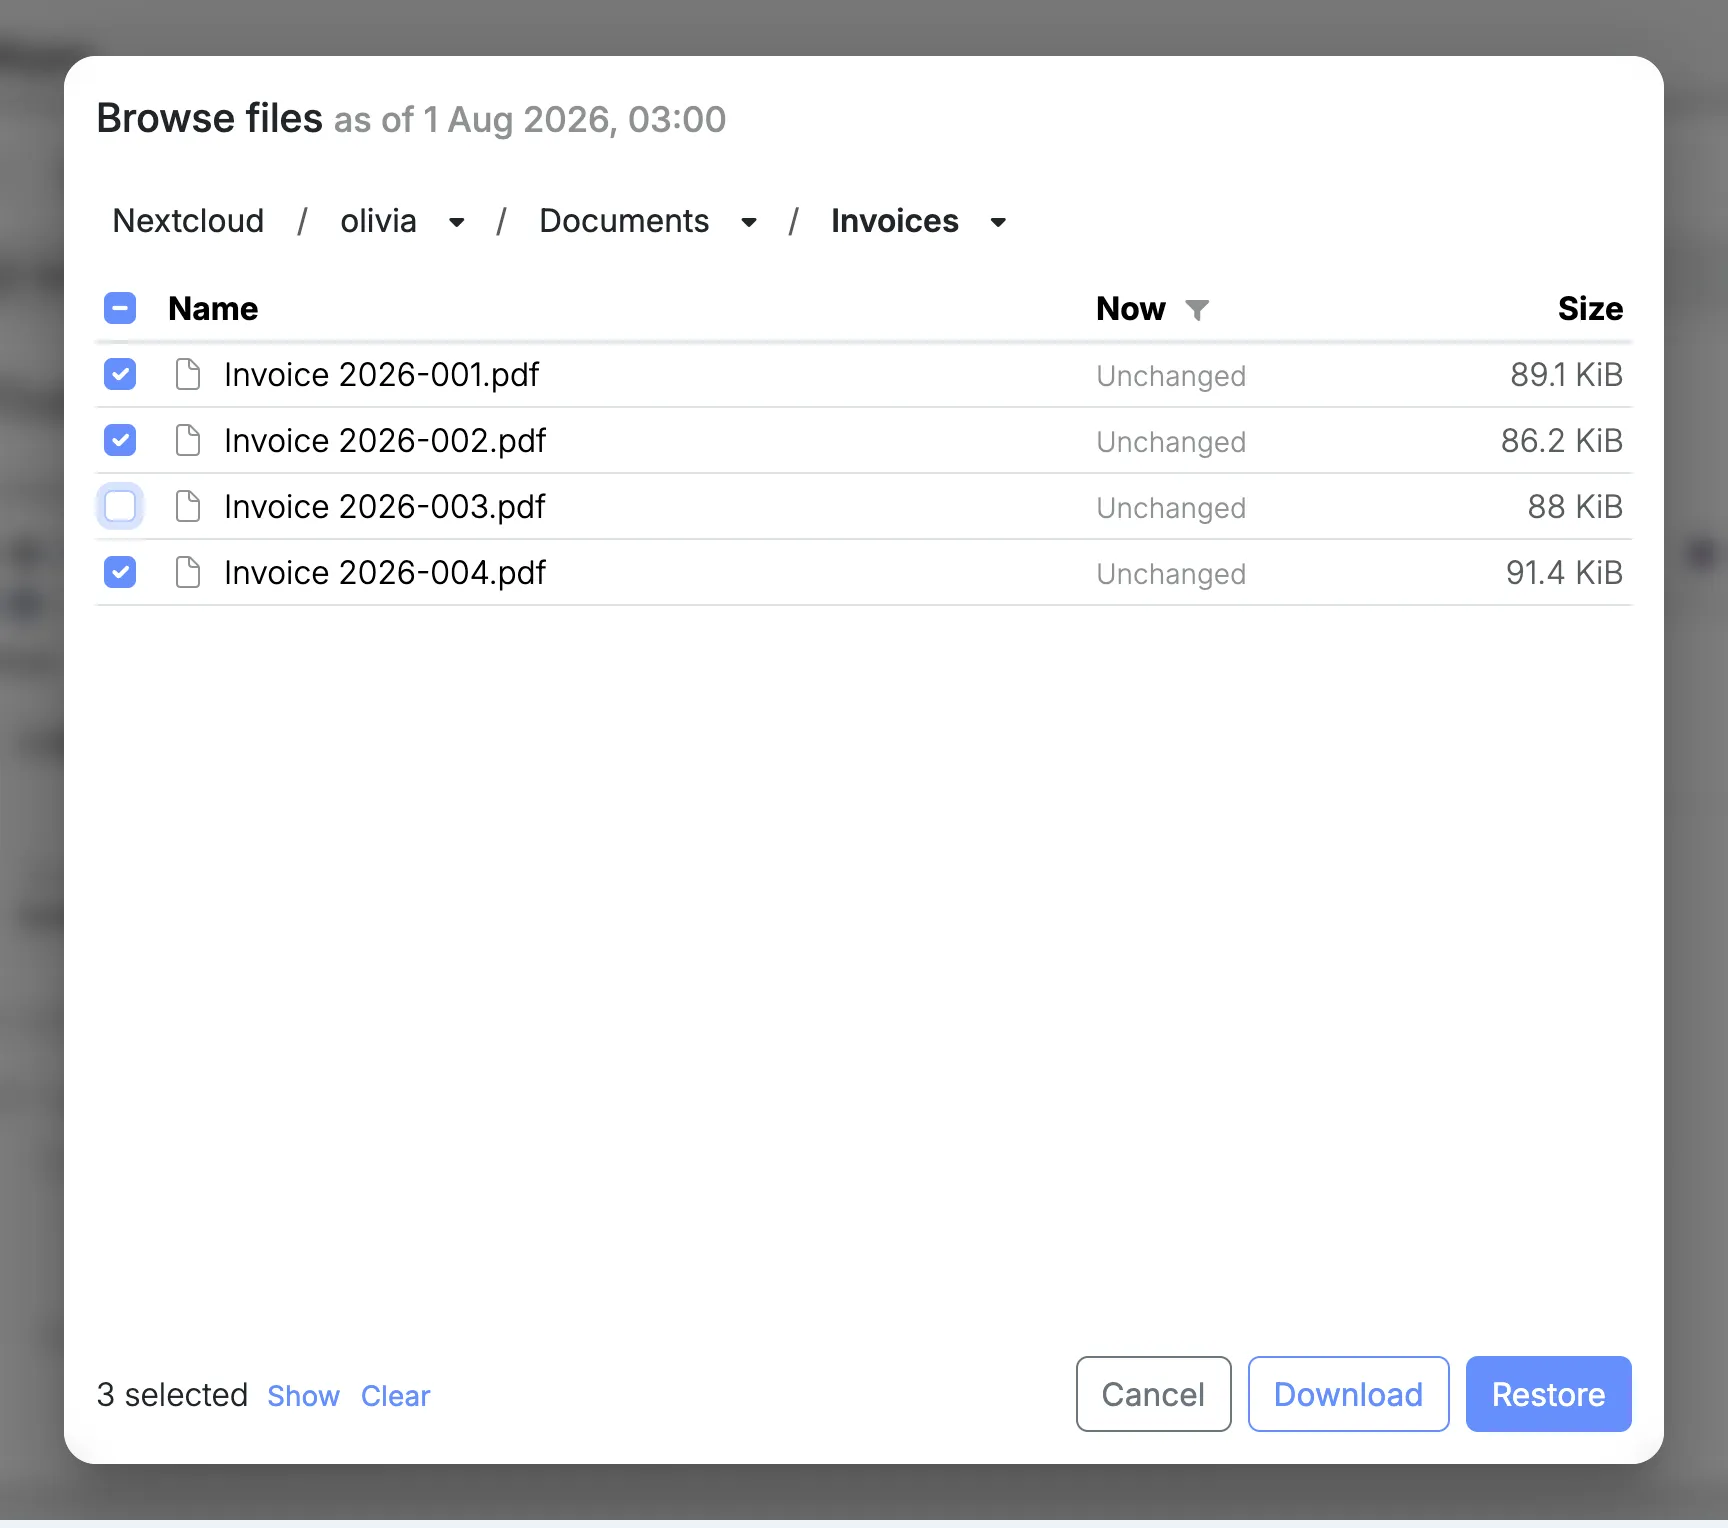Expand the Documents breadcrumb dropdown arrow
The height and width of the screenshot is (1528, 1728).
(749, 222)
